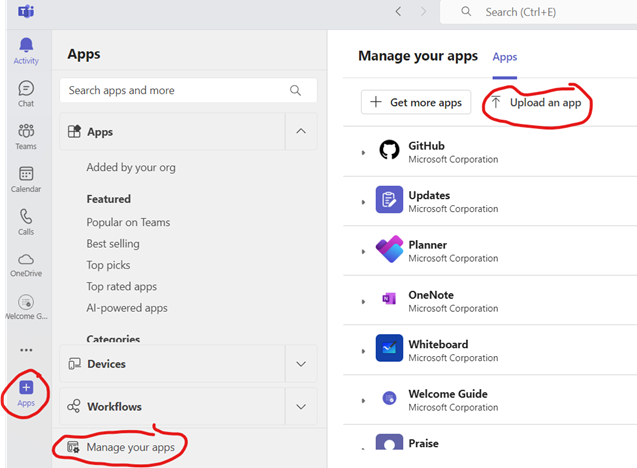Navigate back using the back arrow
The height and width of the screenshot is (468, 637).
[398, 12]
